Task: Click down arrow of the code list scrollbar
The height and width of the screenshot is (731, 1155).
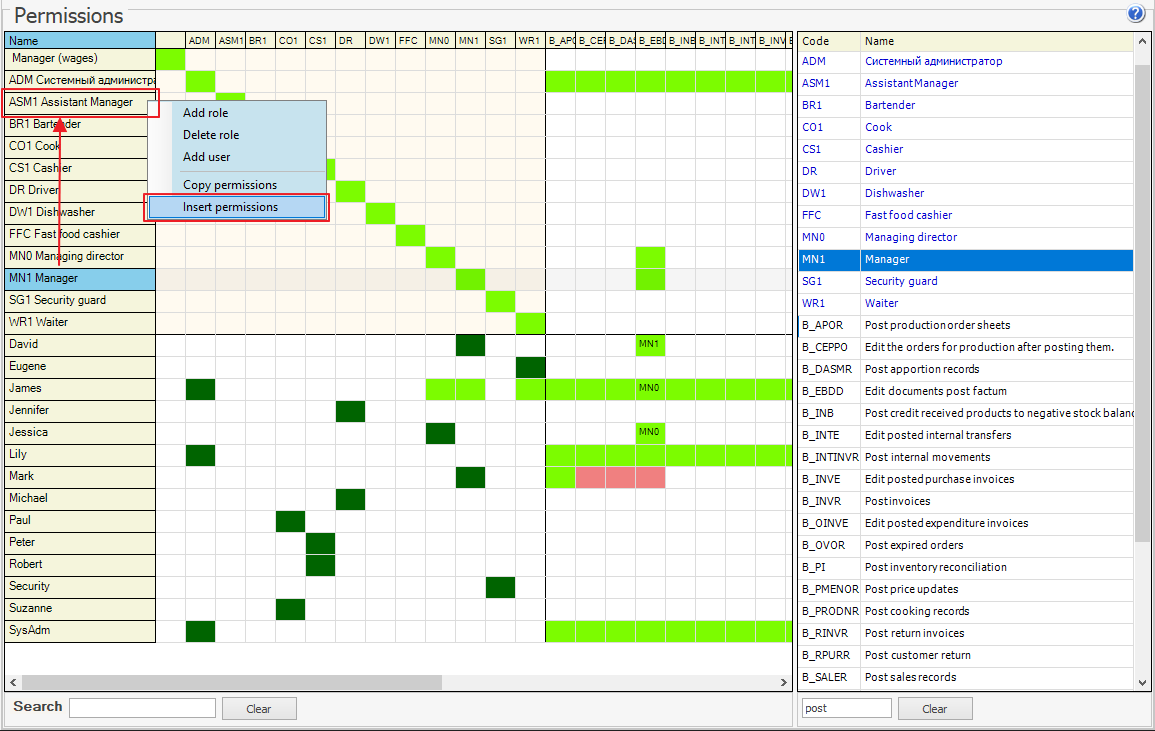Action: click(x=1143, y=682)
